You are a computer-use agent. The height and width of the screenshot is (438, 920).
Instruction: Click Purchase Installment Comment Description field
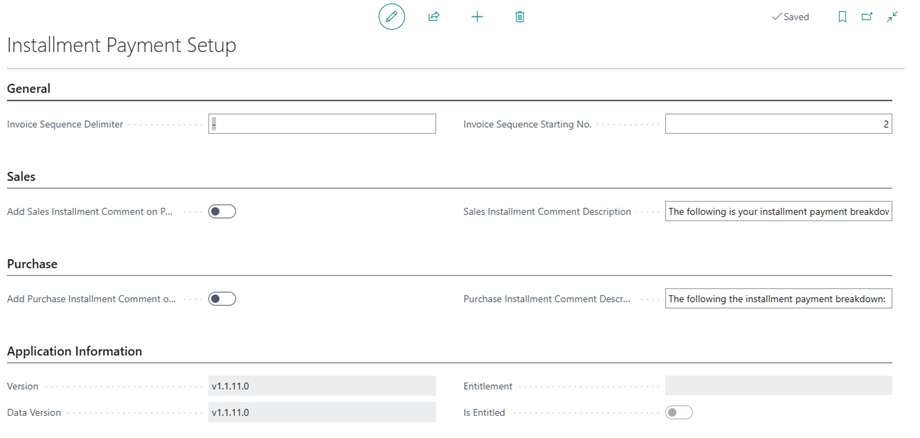(779, 299)
